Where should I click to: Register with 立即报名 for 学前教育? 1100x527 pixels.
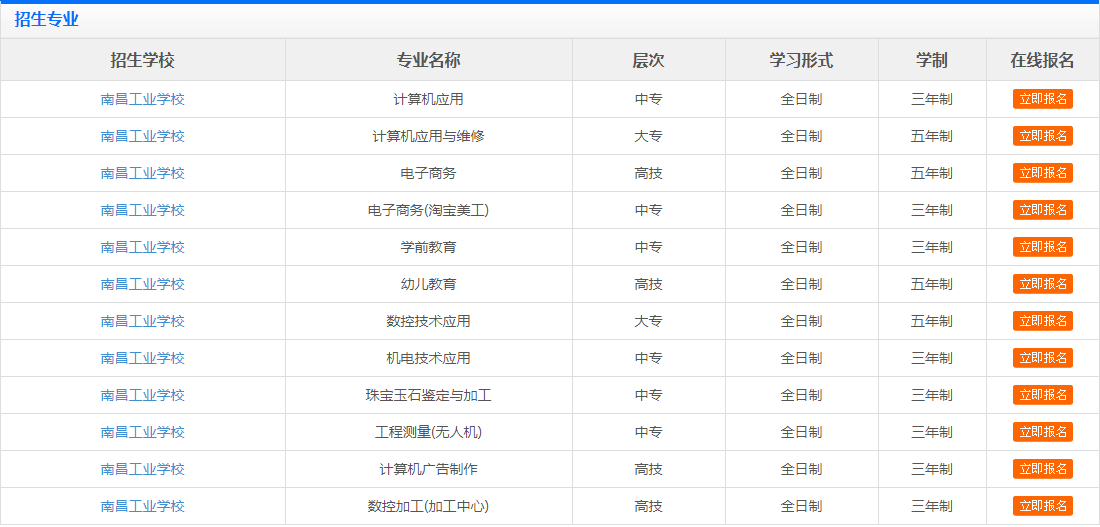[x=1042, y=247]
